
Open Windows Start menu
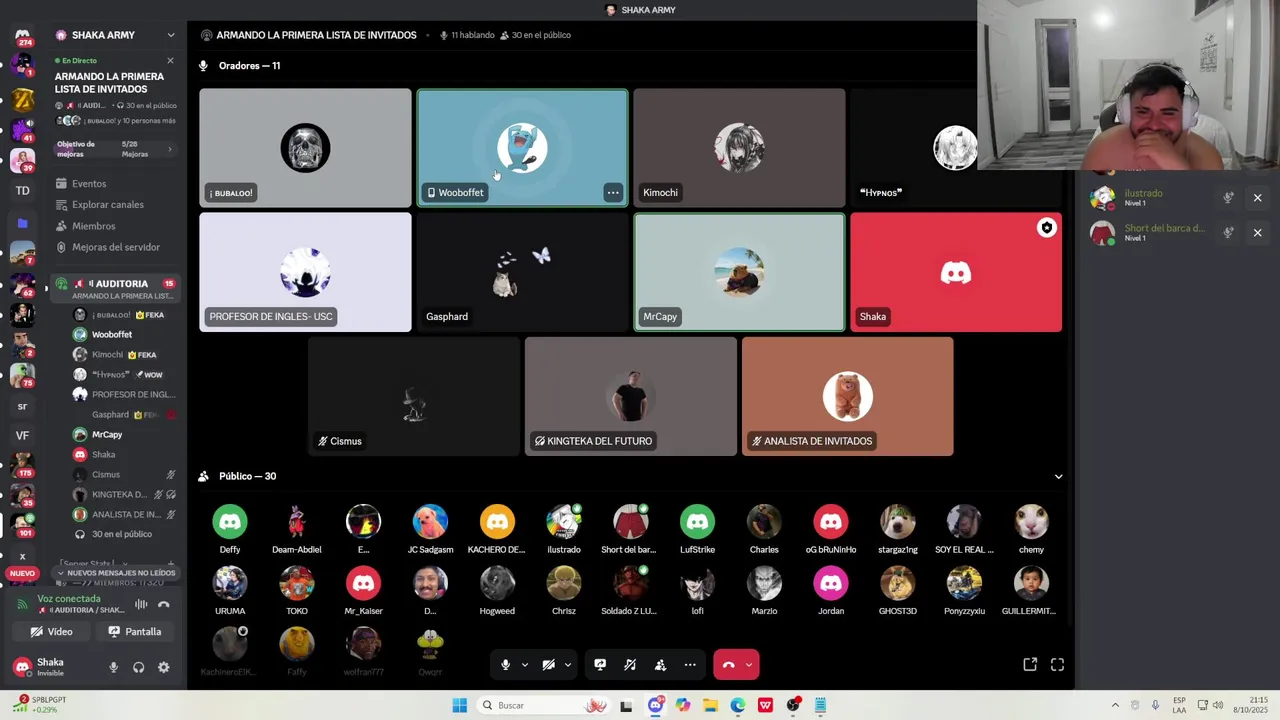pyautogui.click(x=459, y=705)
